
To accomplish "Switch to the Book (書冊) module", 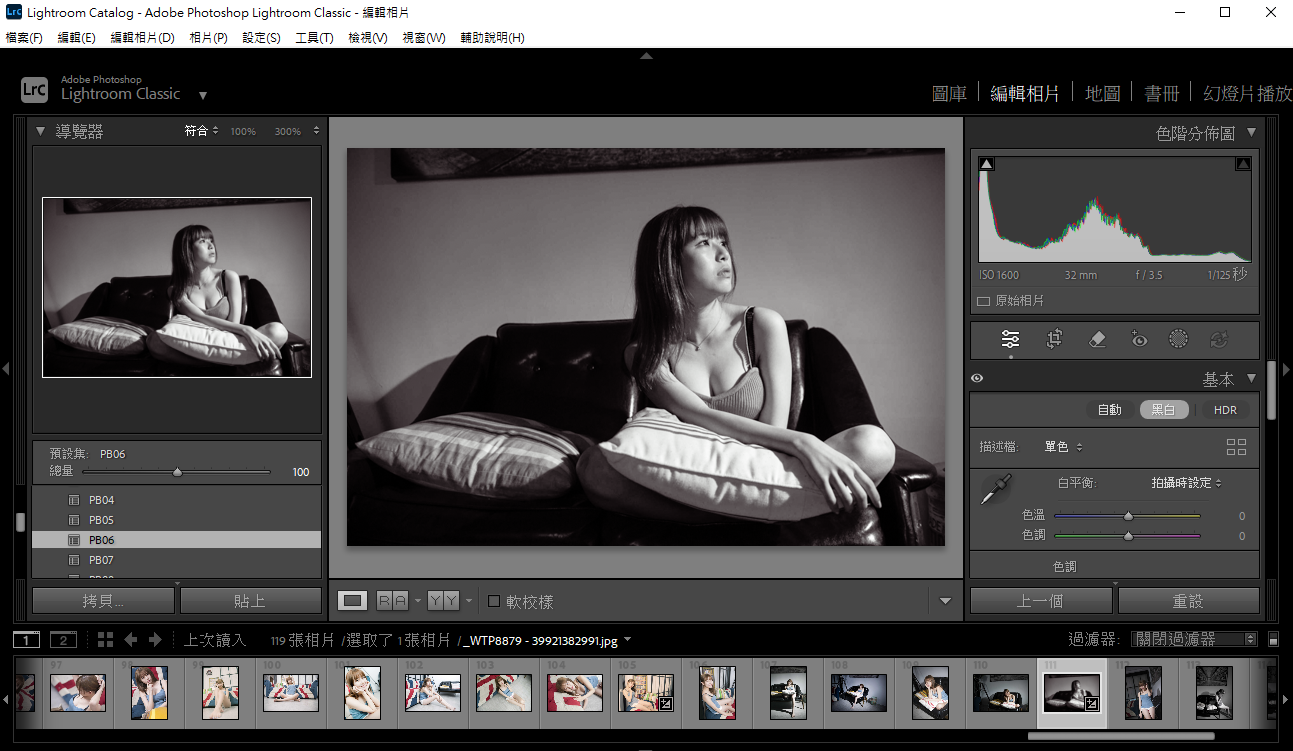I will coord(1162,93).
